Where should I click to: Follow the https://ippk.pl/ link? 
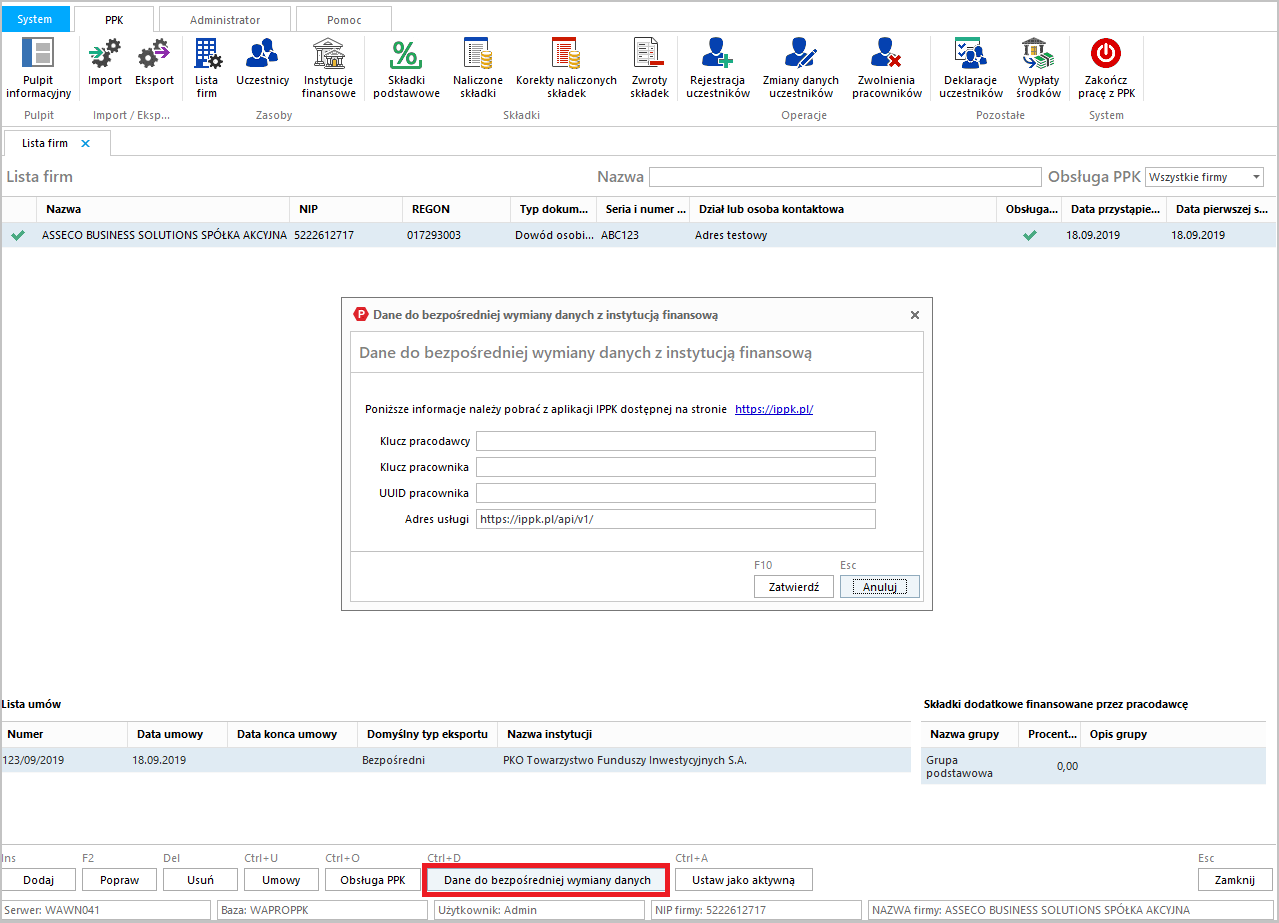click(773, 409)
